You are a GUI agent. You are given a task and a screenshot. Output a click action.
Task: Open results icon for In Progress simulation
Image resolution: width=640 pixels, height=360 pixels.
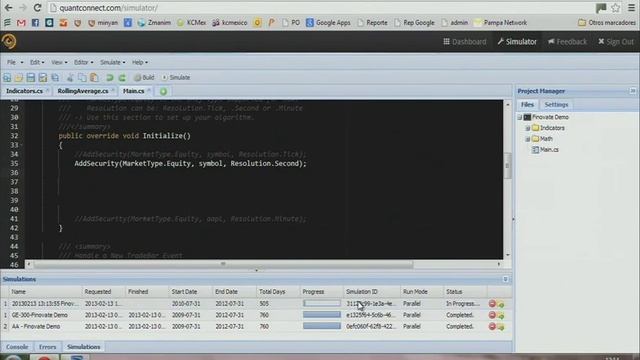click(501, 304)
